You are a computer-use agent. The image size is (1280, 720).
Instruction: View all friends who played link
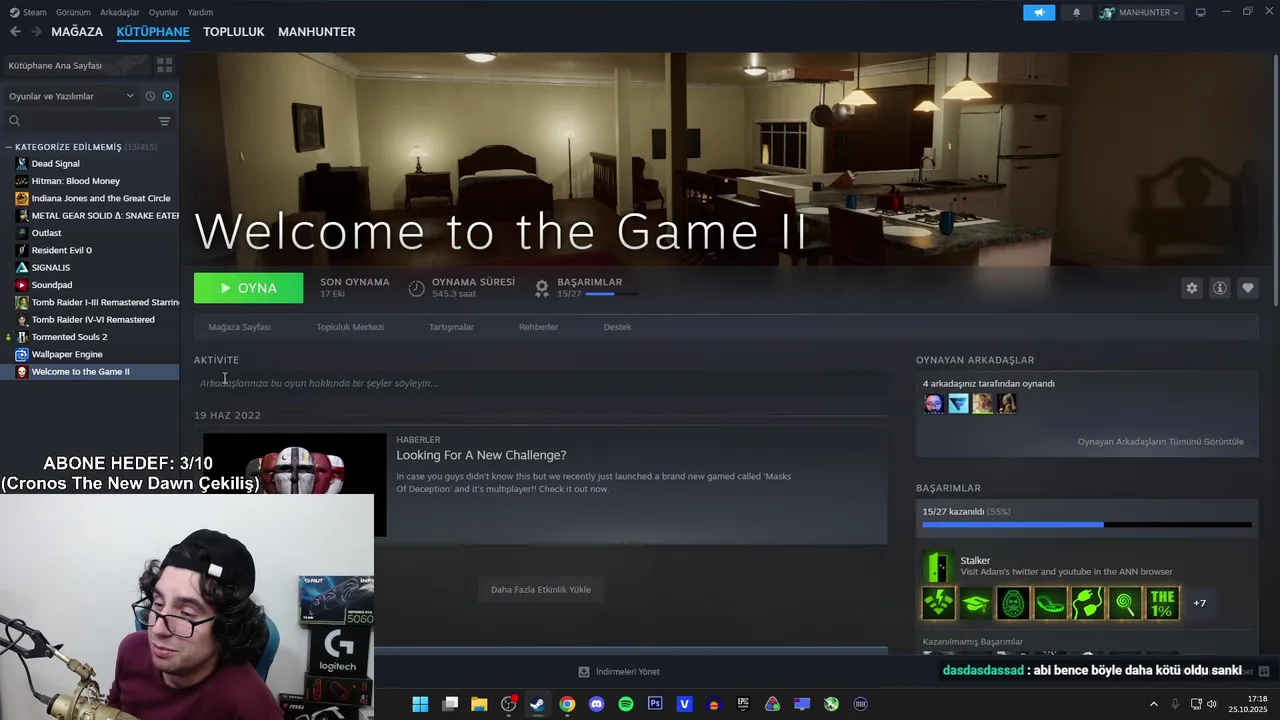pyautogui.click(x=1160, y=442)
